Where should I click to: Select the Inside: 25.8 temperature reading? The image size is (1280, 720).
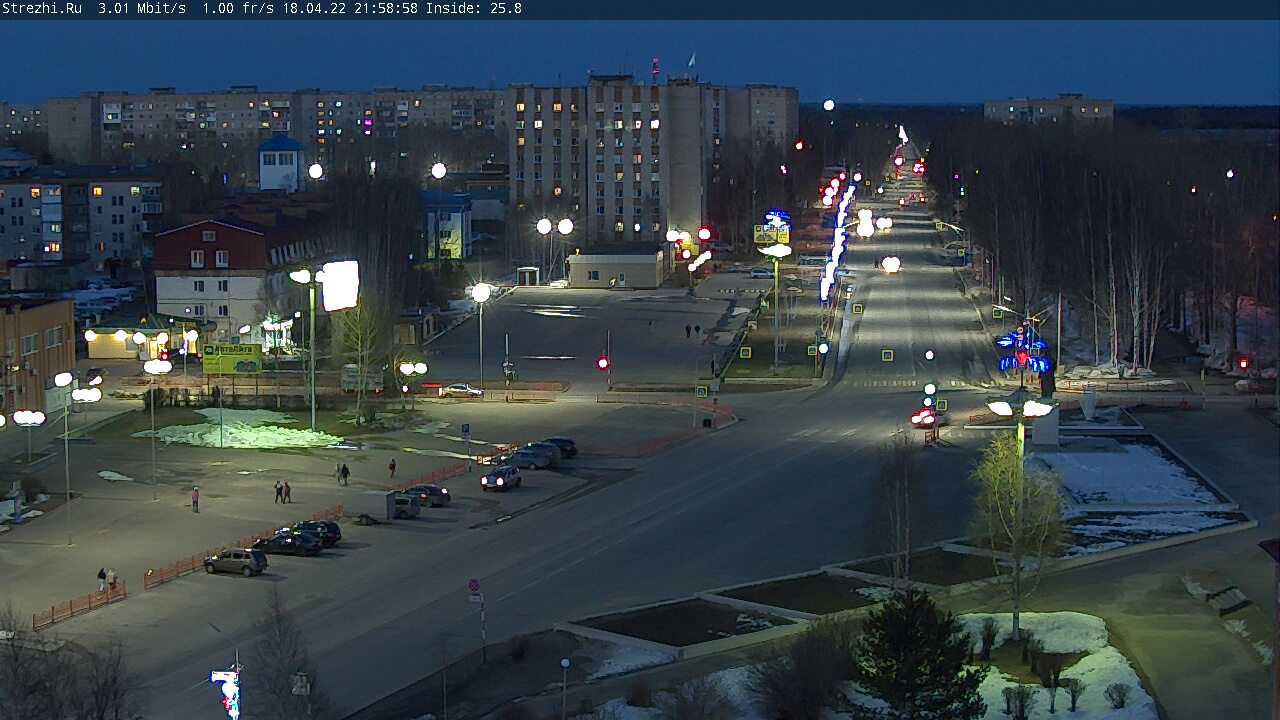point(474,8)
